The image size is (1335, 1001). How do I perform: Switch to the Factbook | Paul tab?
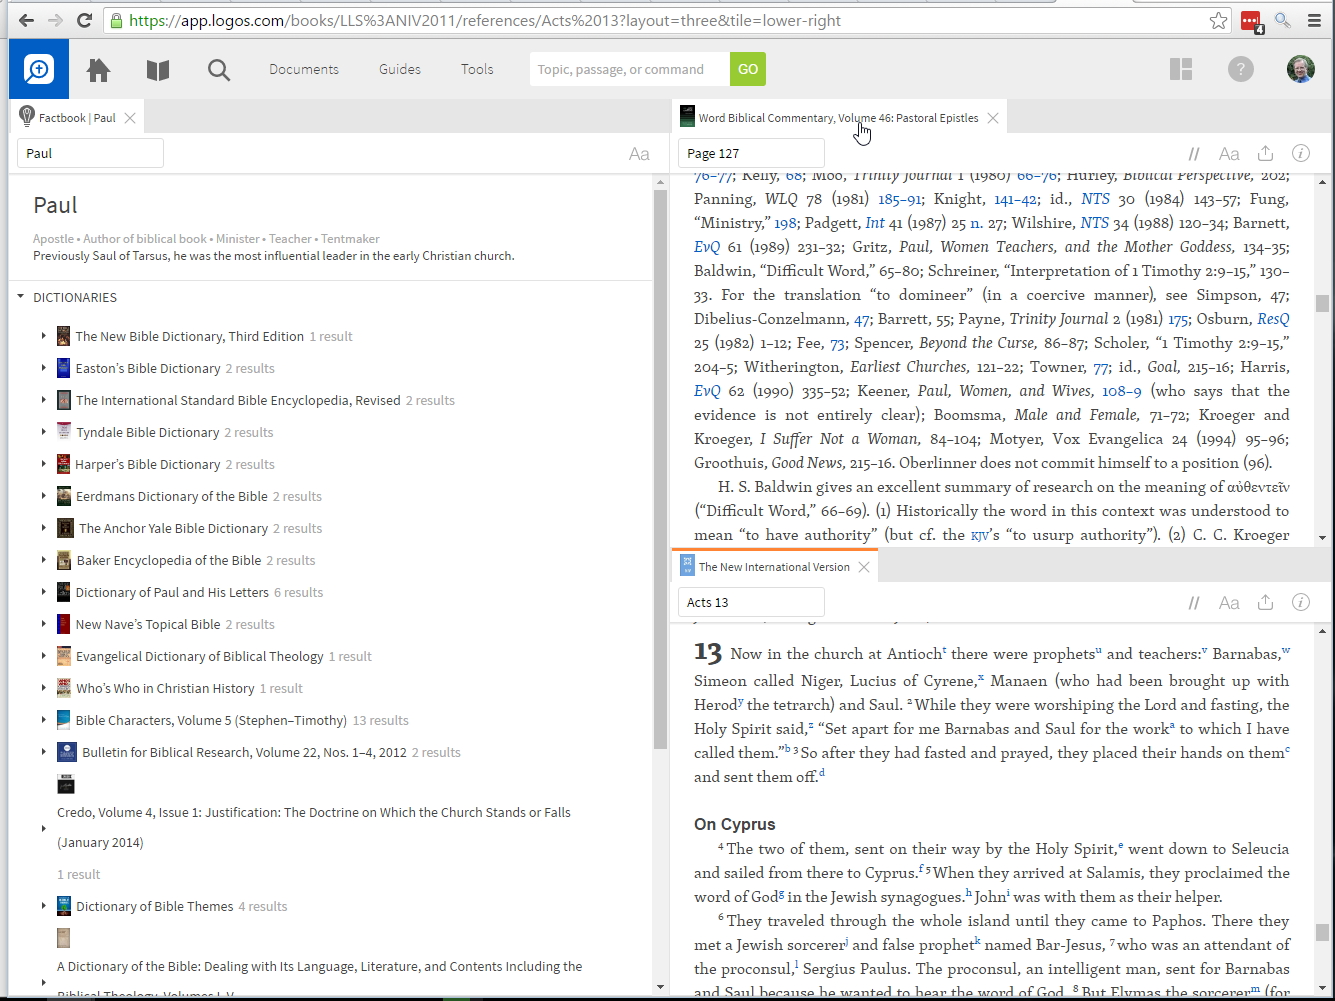click(x=77, y=118)
